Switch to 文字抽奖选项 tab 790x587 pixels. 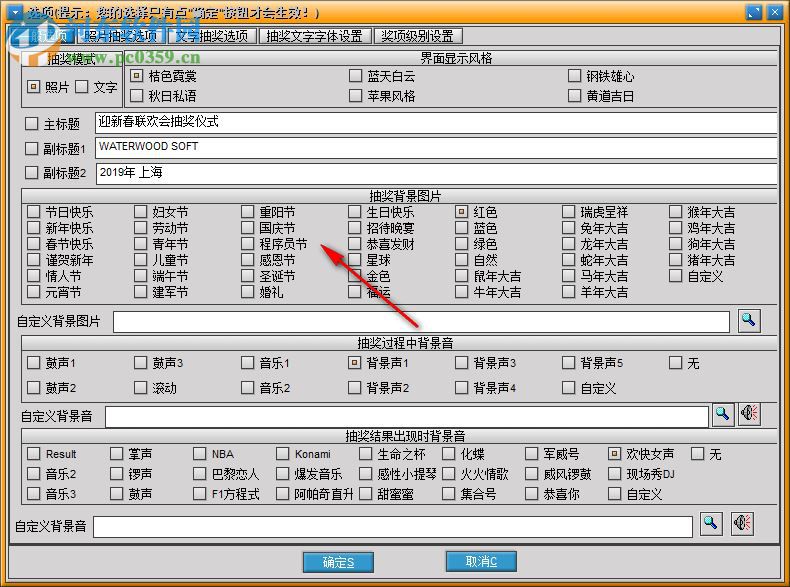click(x=212, y=36)
